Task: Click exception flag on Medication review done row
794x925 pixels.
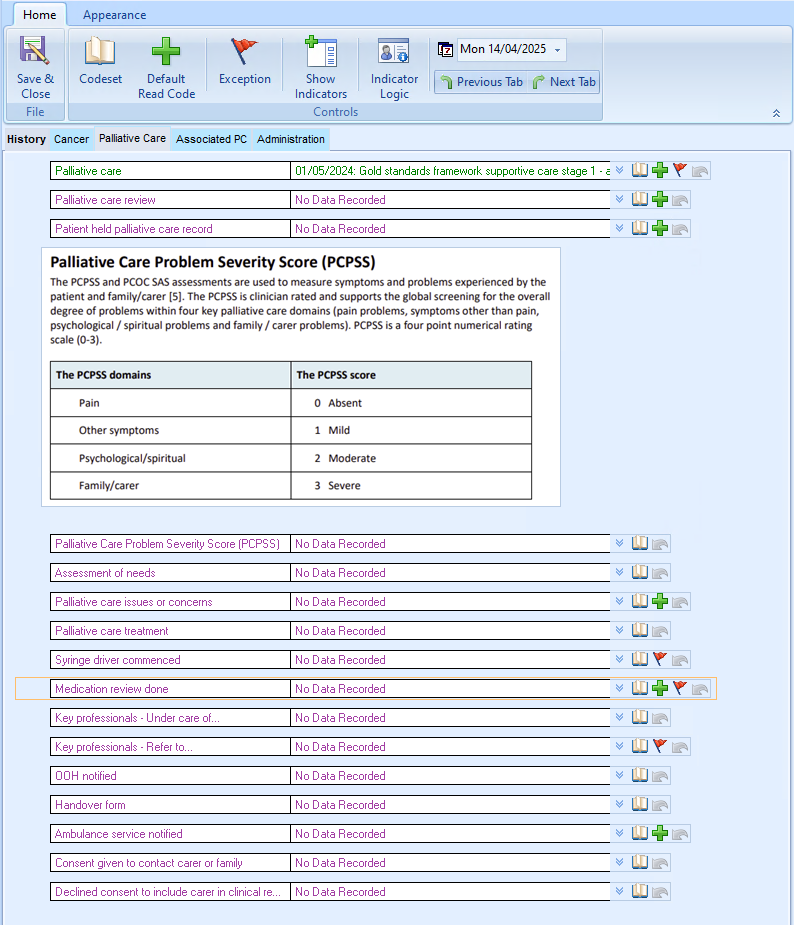Action: pos(680,688)
